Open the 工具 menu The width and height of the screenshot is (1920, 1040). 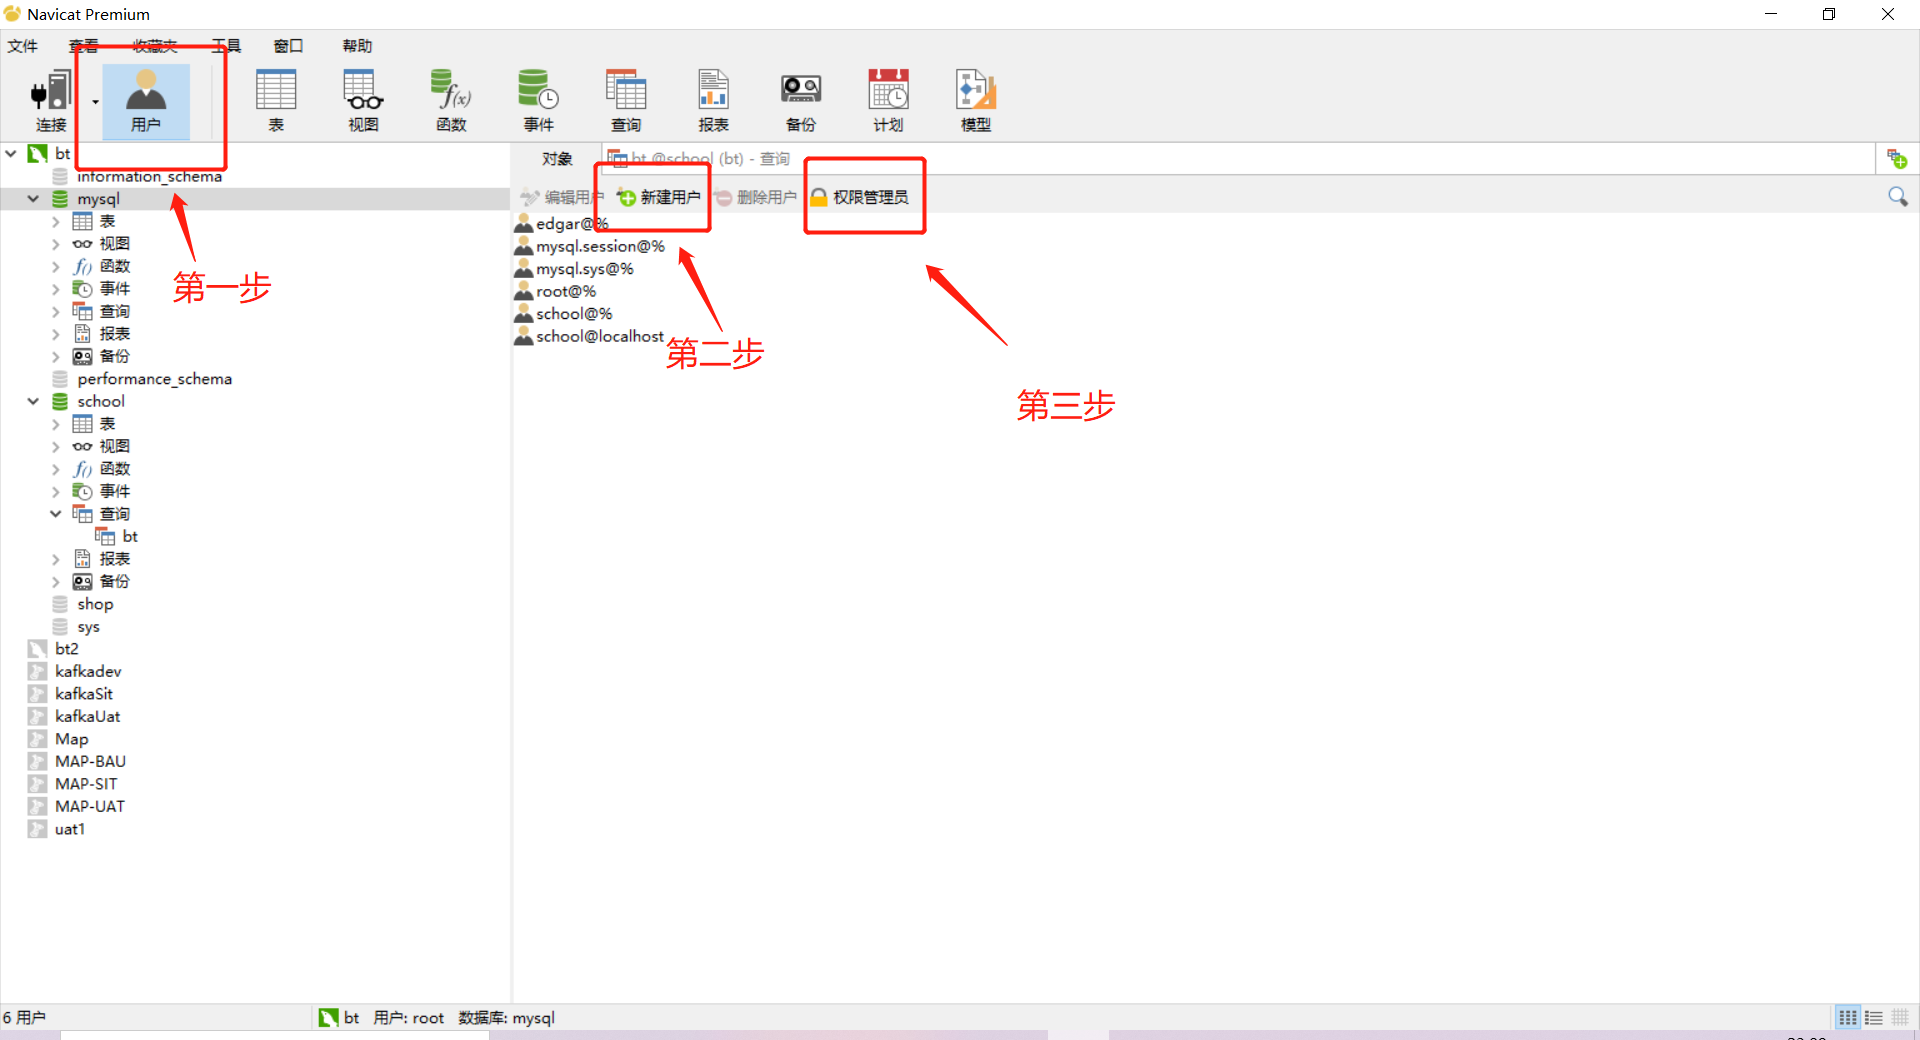(x=226, y=46)
